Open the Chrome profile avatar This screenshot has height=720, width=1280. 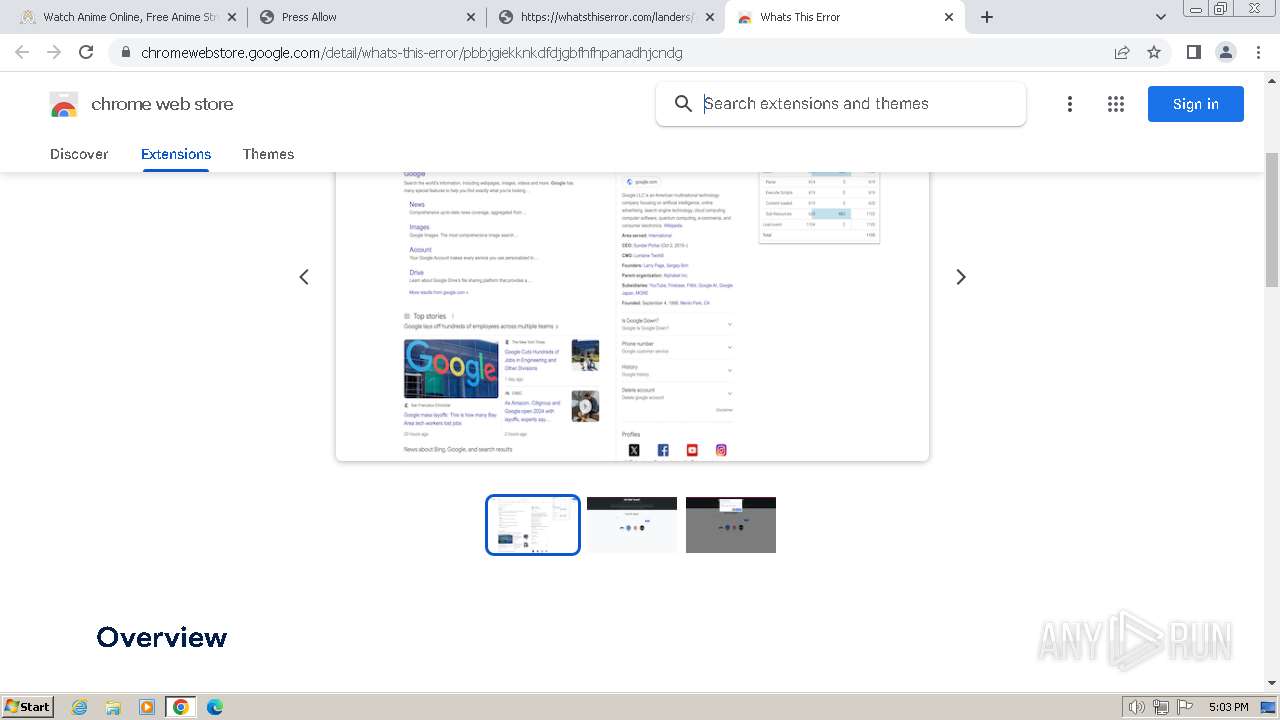point(1225,52)
